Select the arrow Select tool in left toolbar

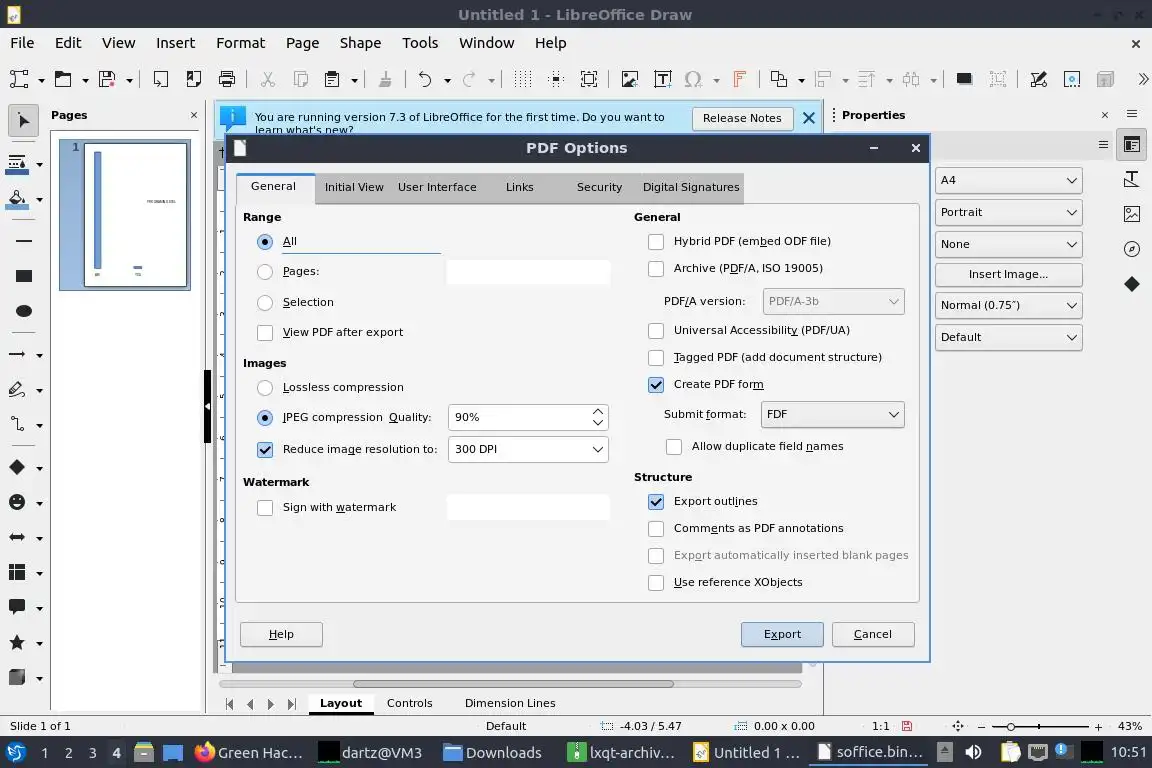(24, 121)
